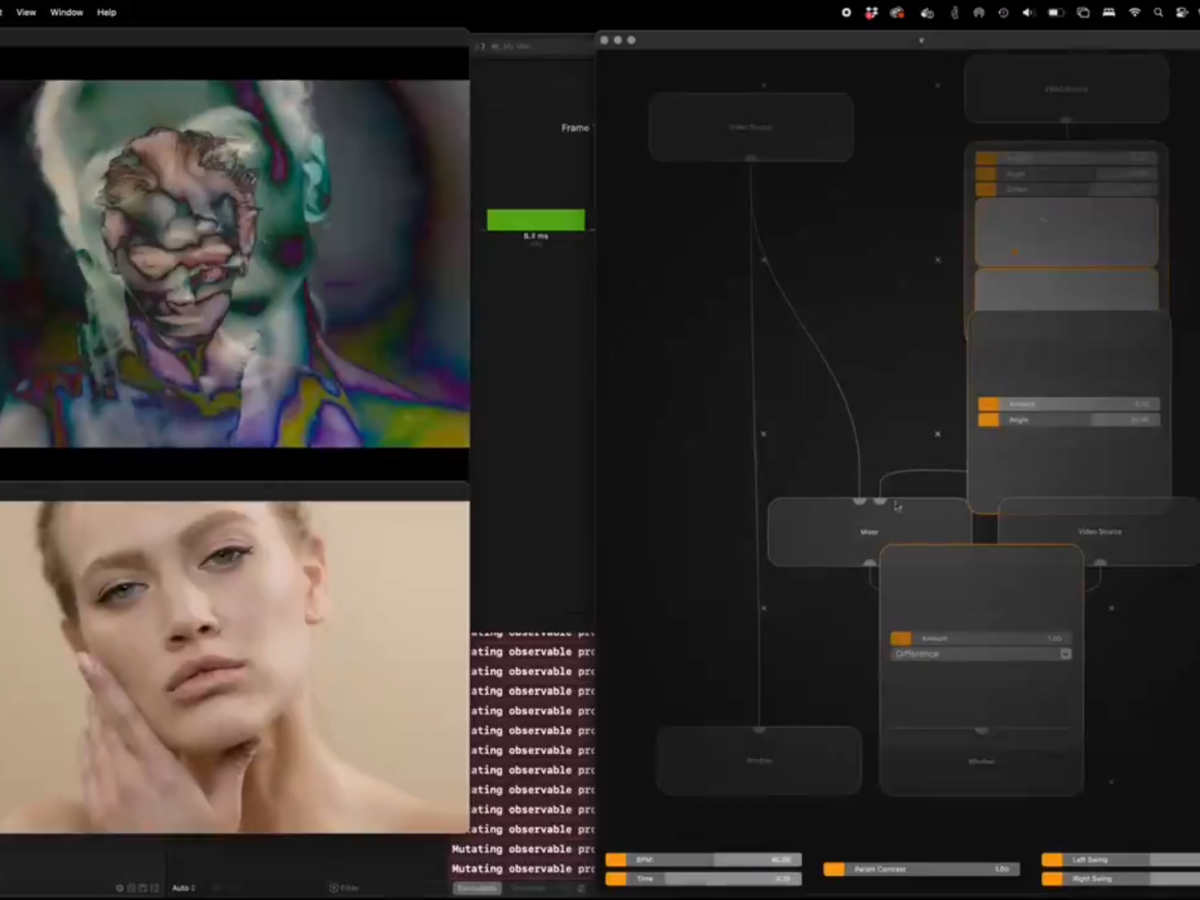Click the Filter field in console bar
Image resolution: width=1200 pixels, height=900 pixels.
[x=349, y=888]
